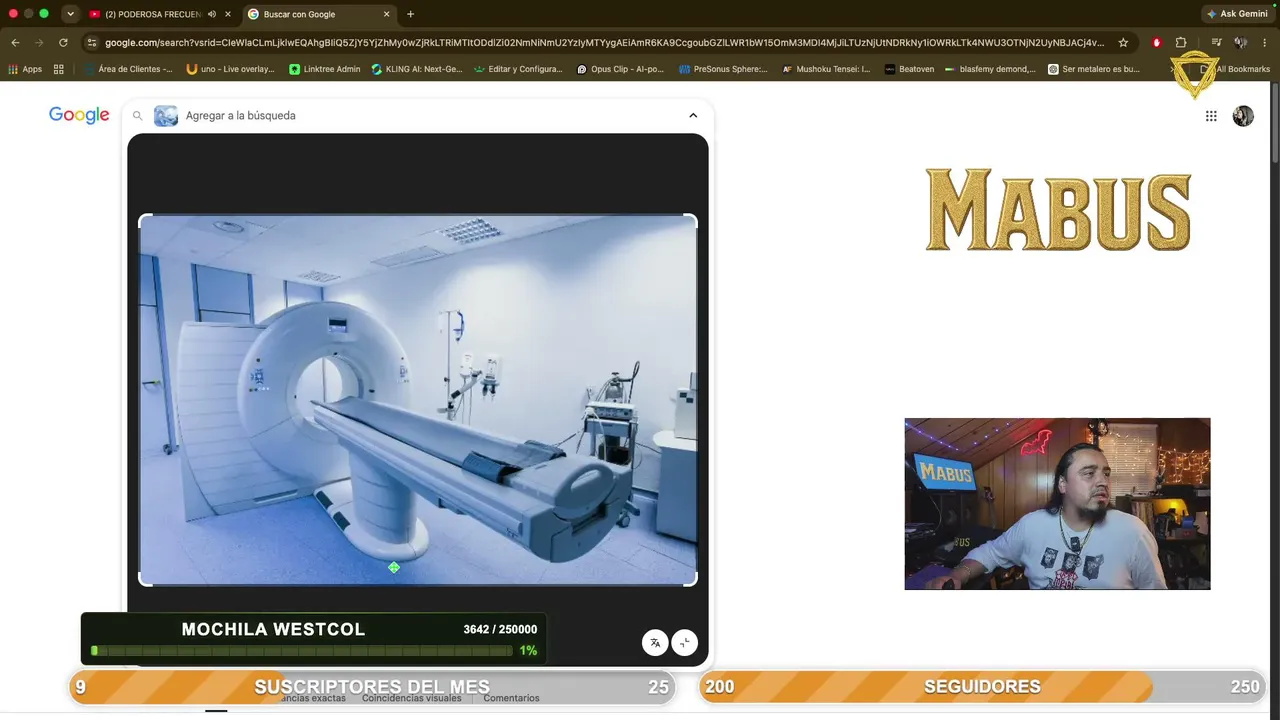Open the All Bookmarks folder

[1236, 69]
